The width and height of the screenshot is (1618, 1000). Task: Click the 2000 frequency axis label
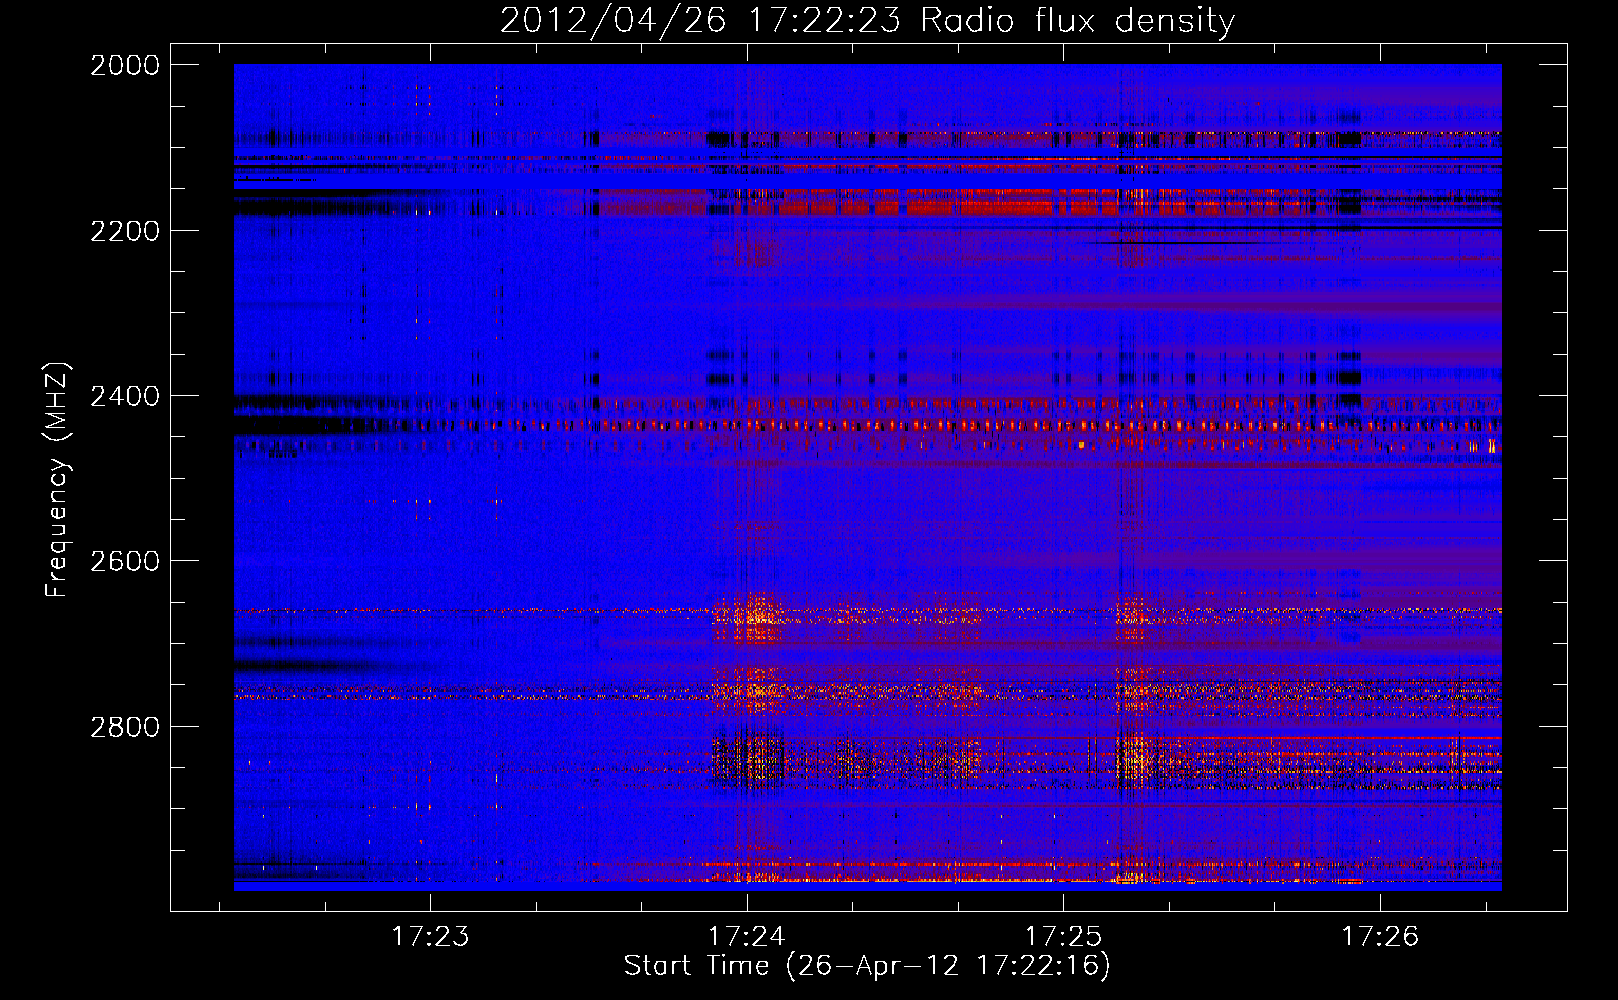tap(125, 65)
